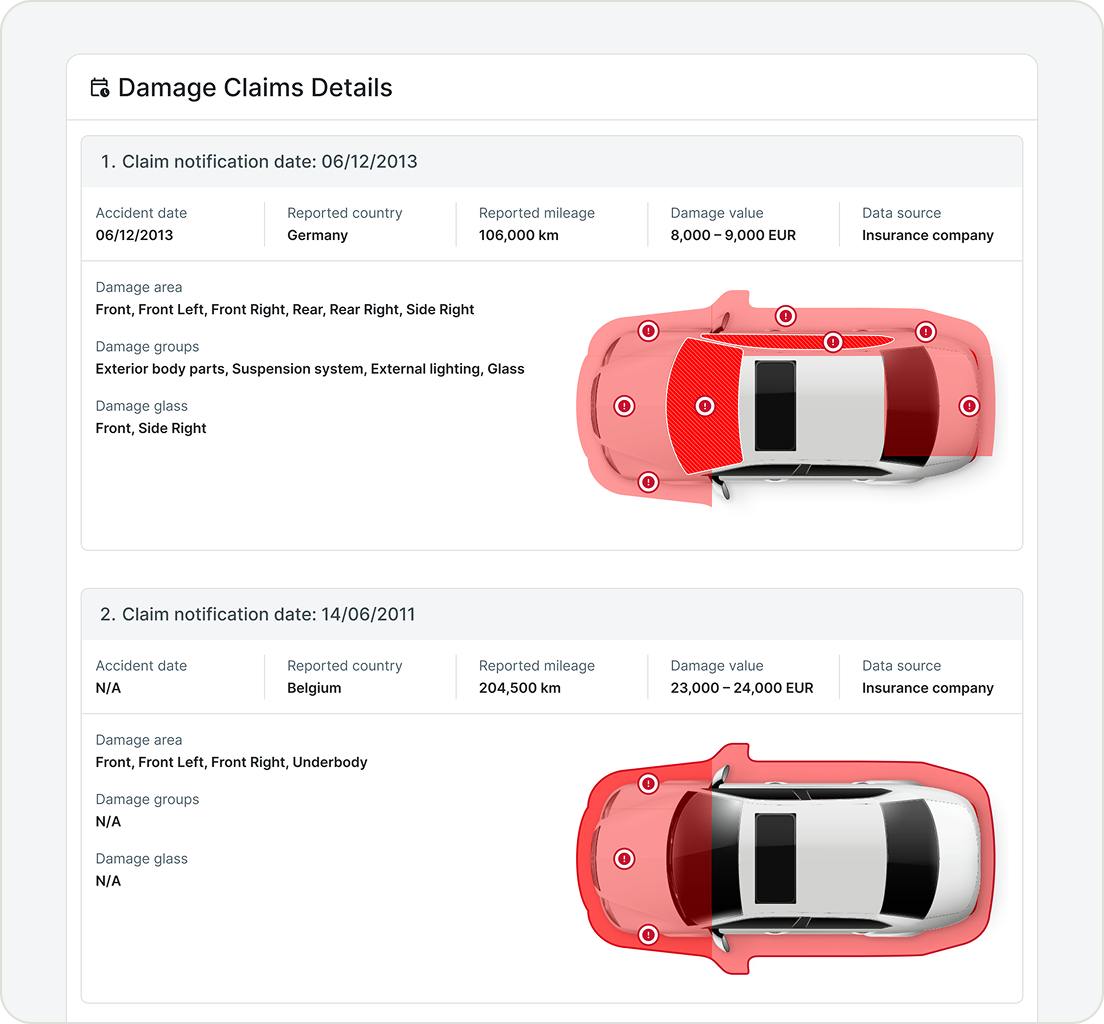Image resolution: width=1104 pixels, height=1024 pixels.
Task: Click the side window glass marker on first car
Action: pyautogui.click(x=832, y=343)
